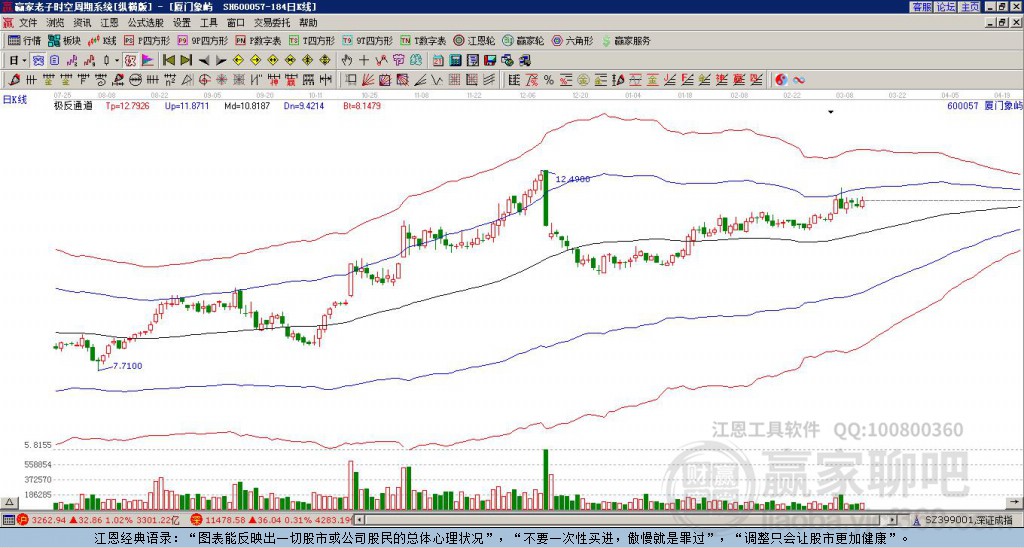The height and width of the screenshot is (548, 1024).
Task: Open the 交易委托 menu
Action: coord(272,23)
